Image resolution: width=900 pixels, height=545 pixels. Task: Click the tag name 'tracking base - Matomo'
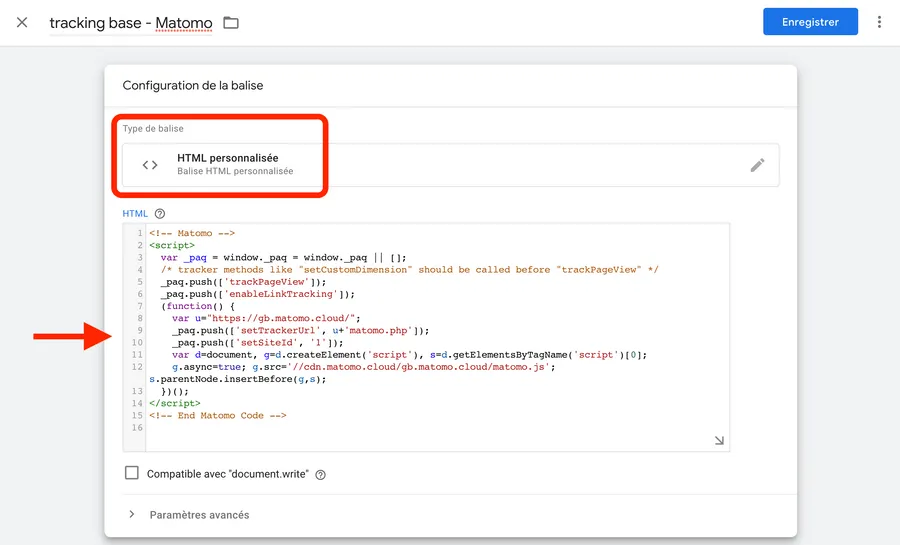point(131,23)
